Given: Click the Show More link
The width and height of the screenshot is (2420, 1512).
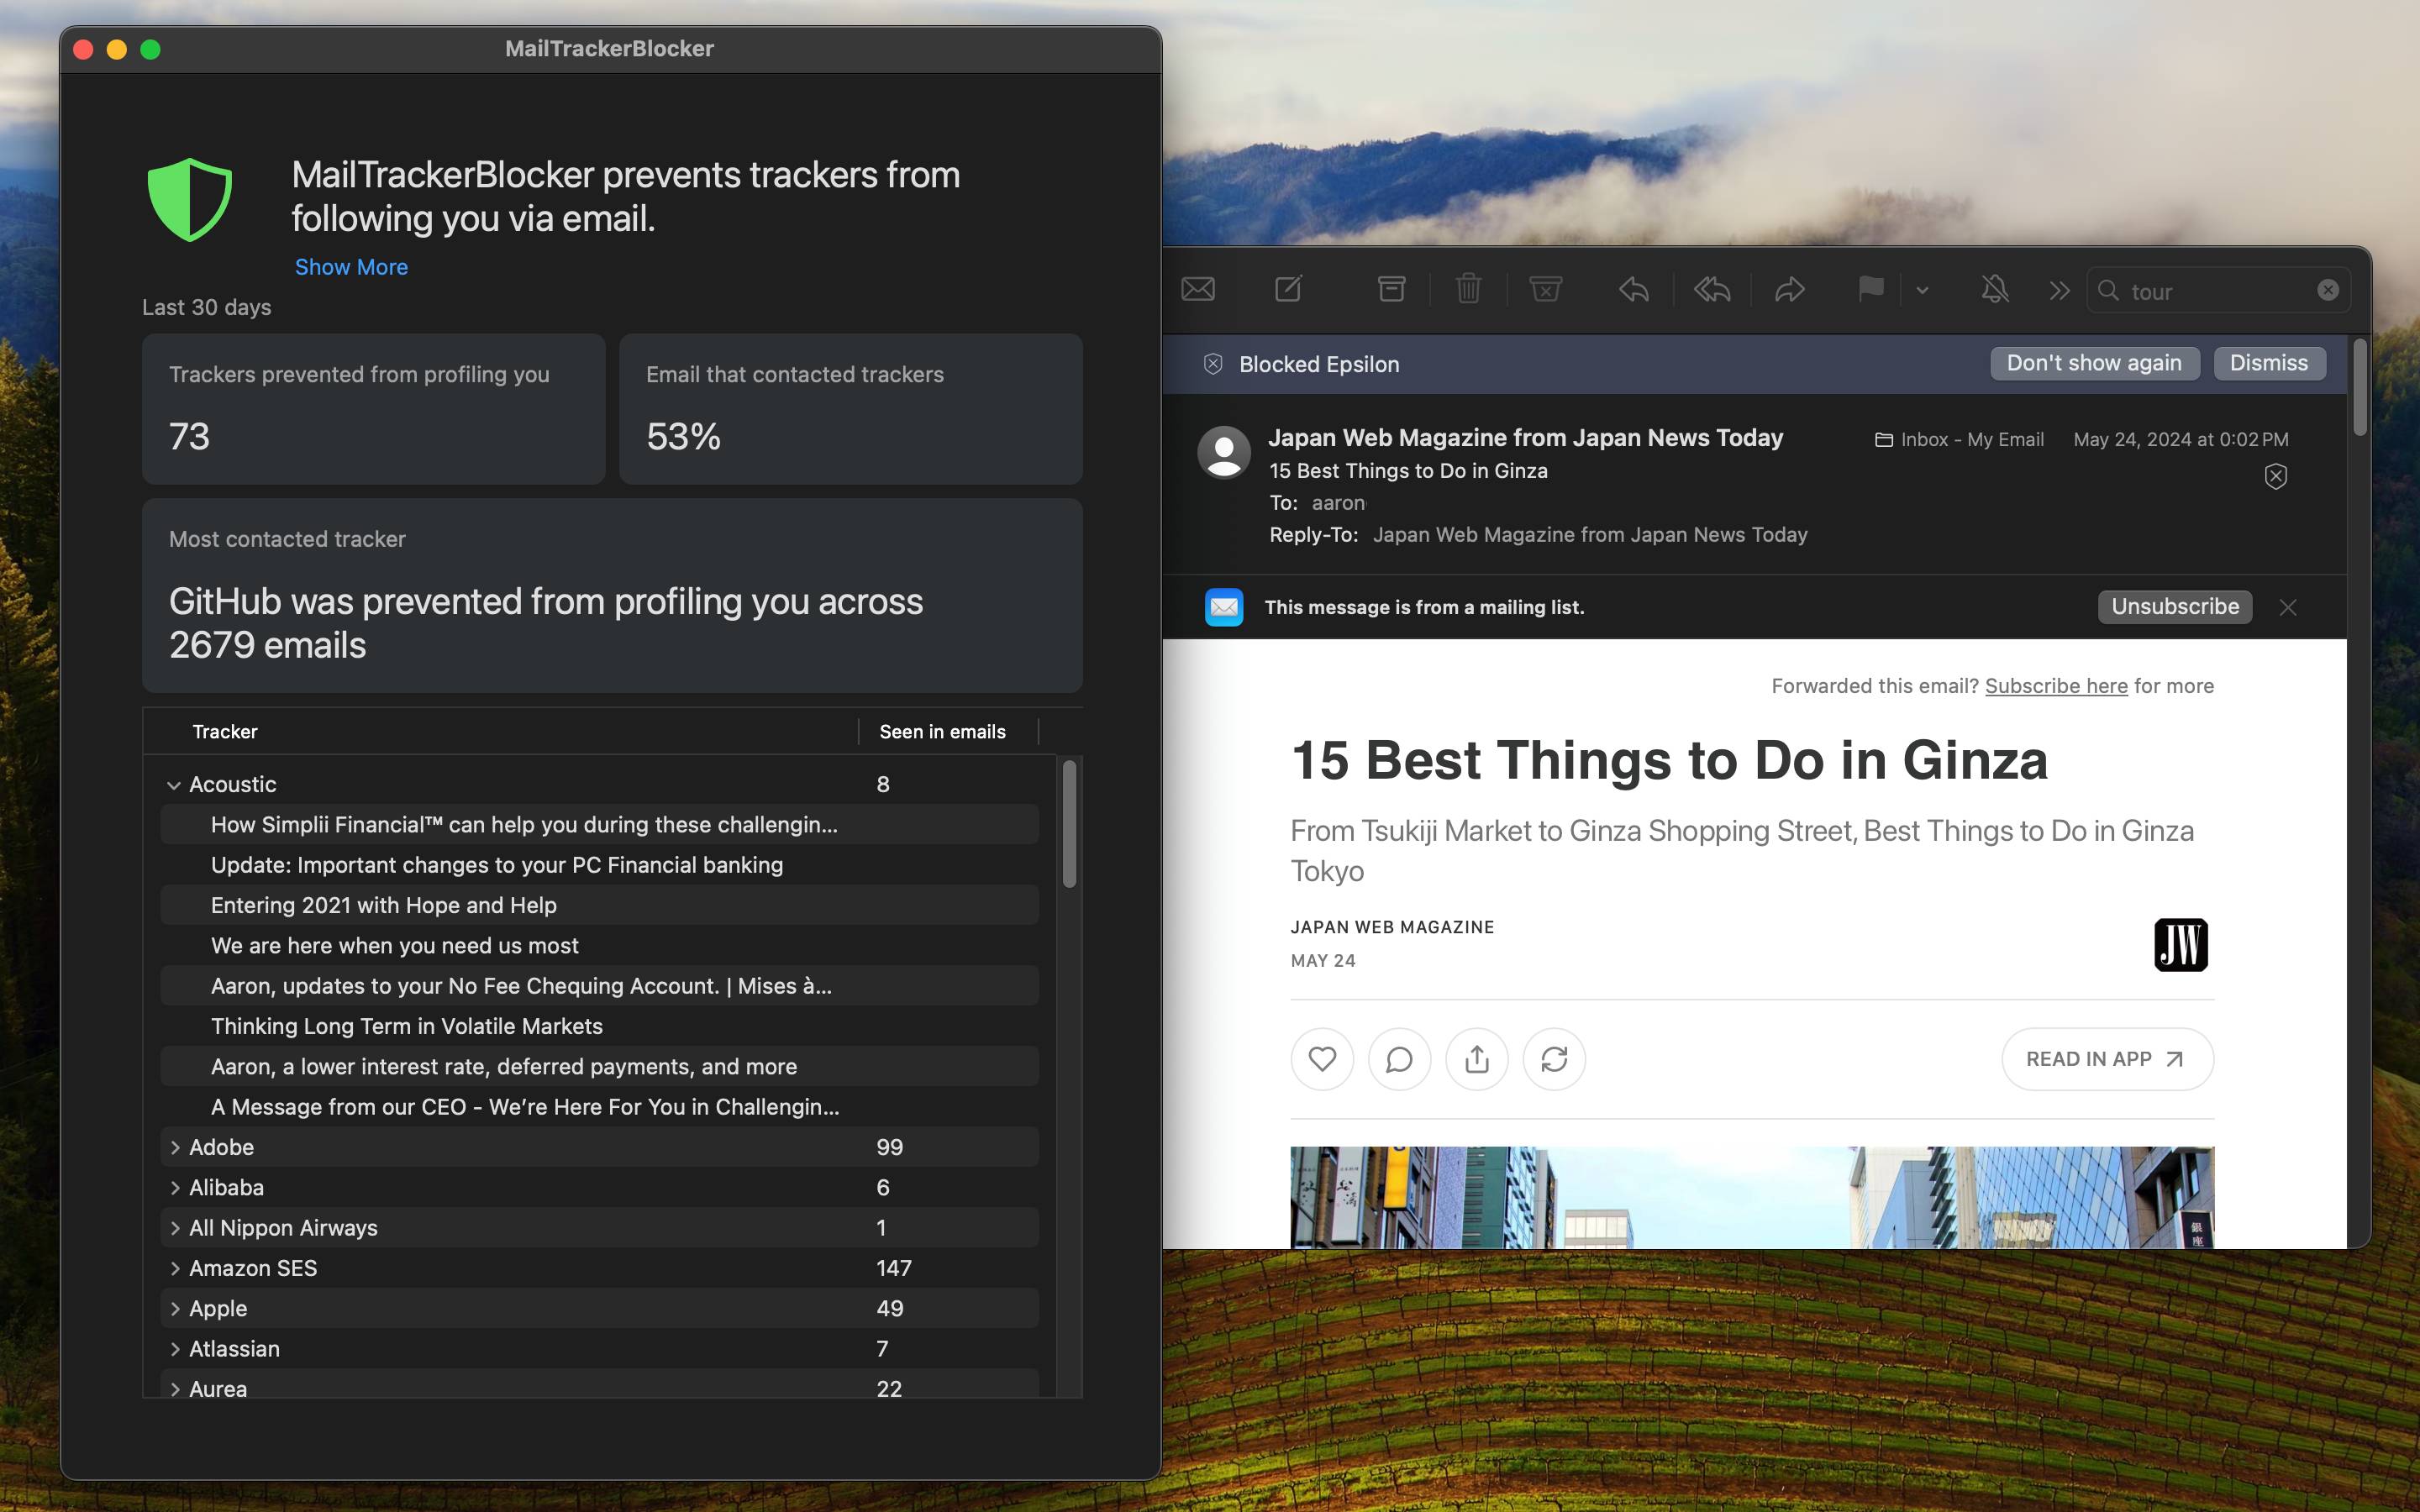Looking at the screenshot, I should point(351,267).
